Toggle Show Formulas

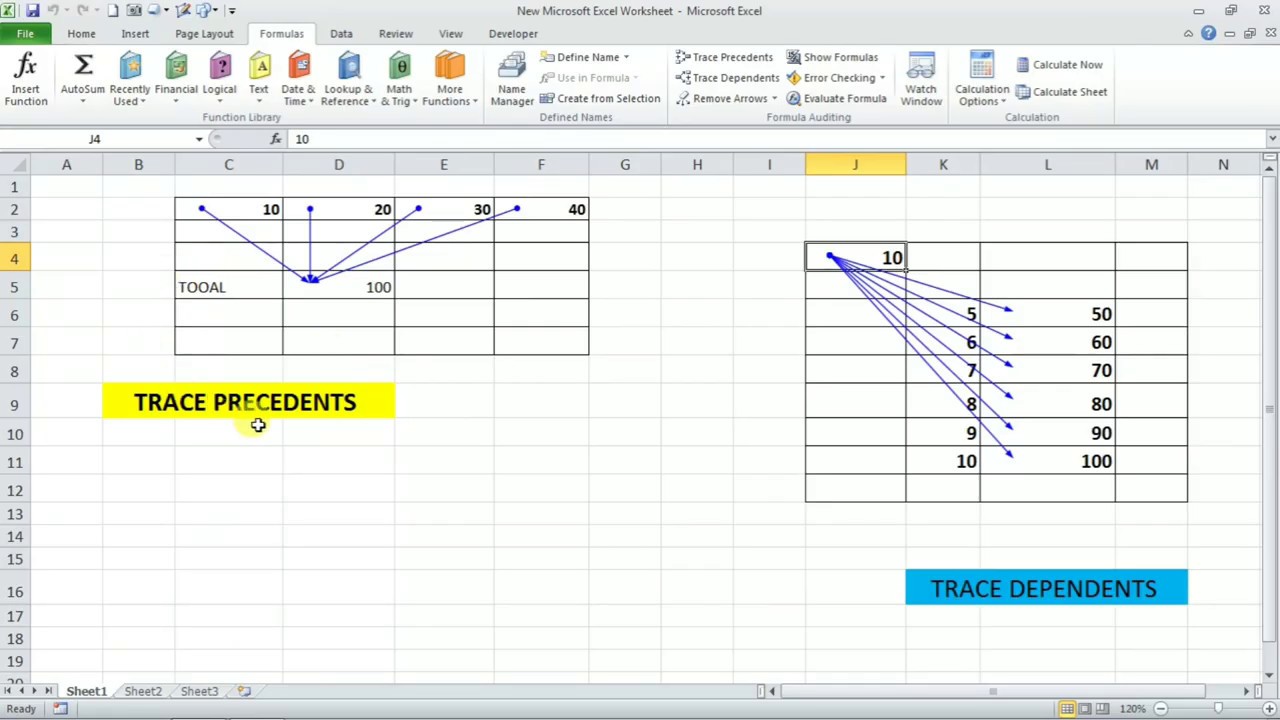click(x=832, y=57)
